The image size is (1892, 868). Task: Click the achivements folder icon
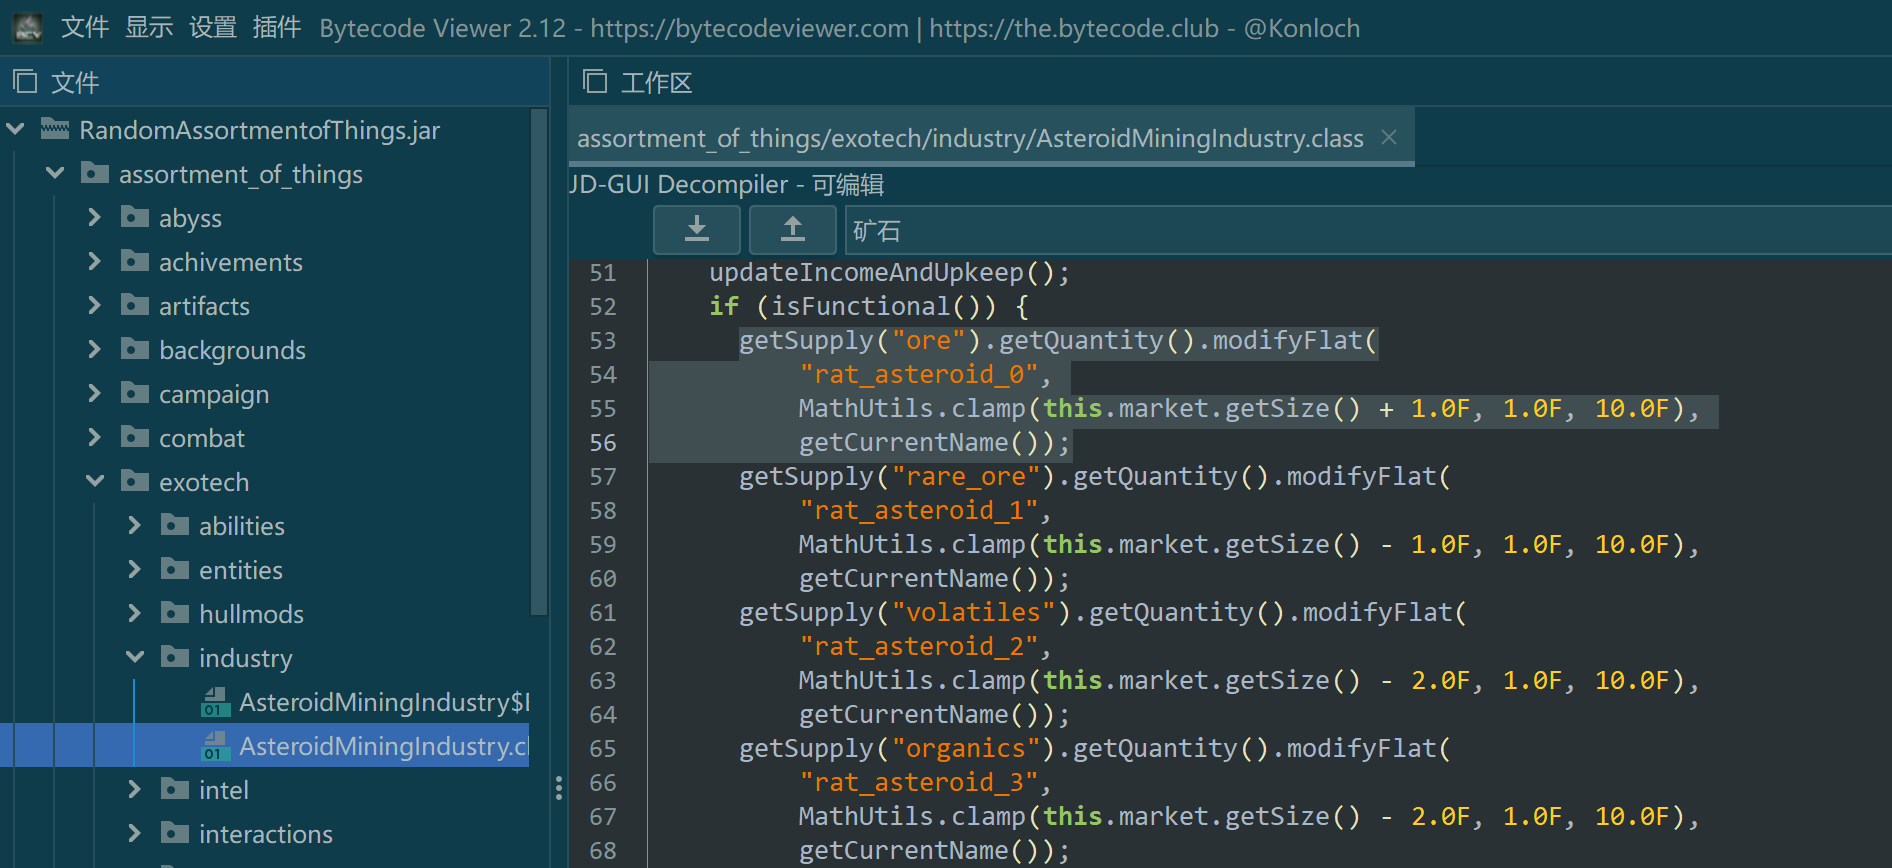click(x=135, y=261)
